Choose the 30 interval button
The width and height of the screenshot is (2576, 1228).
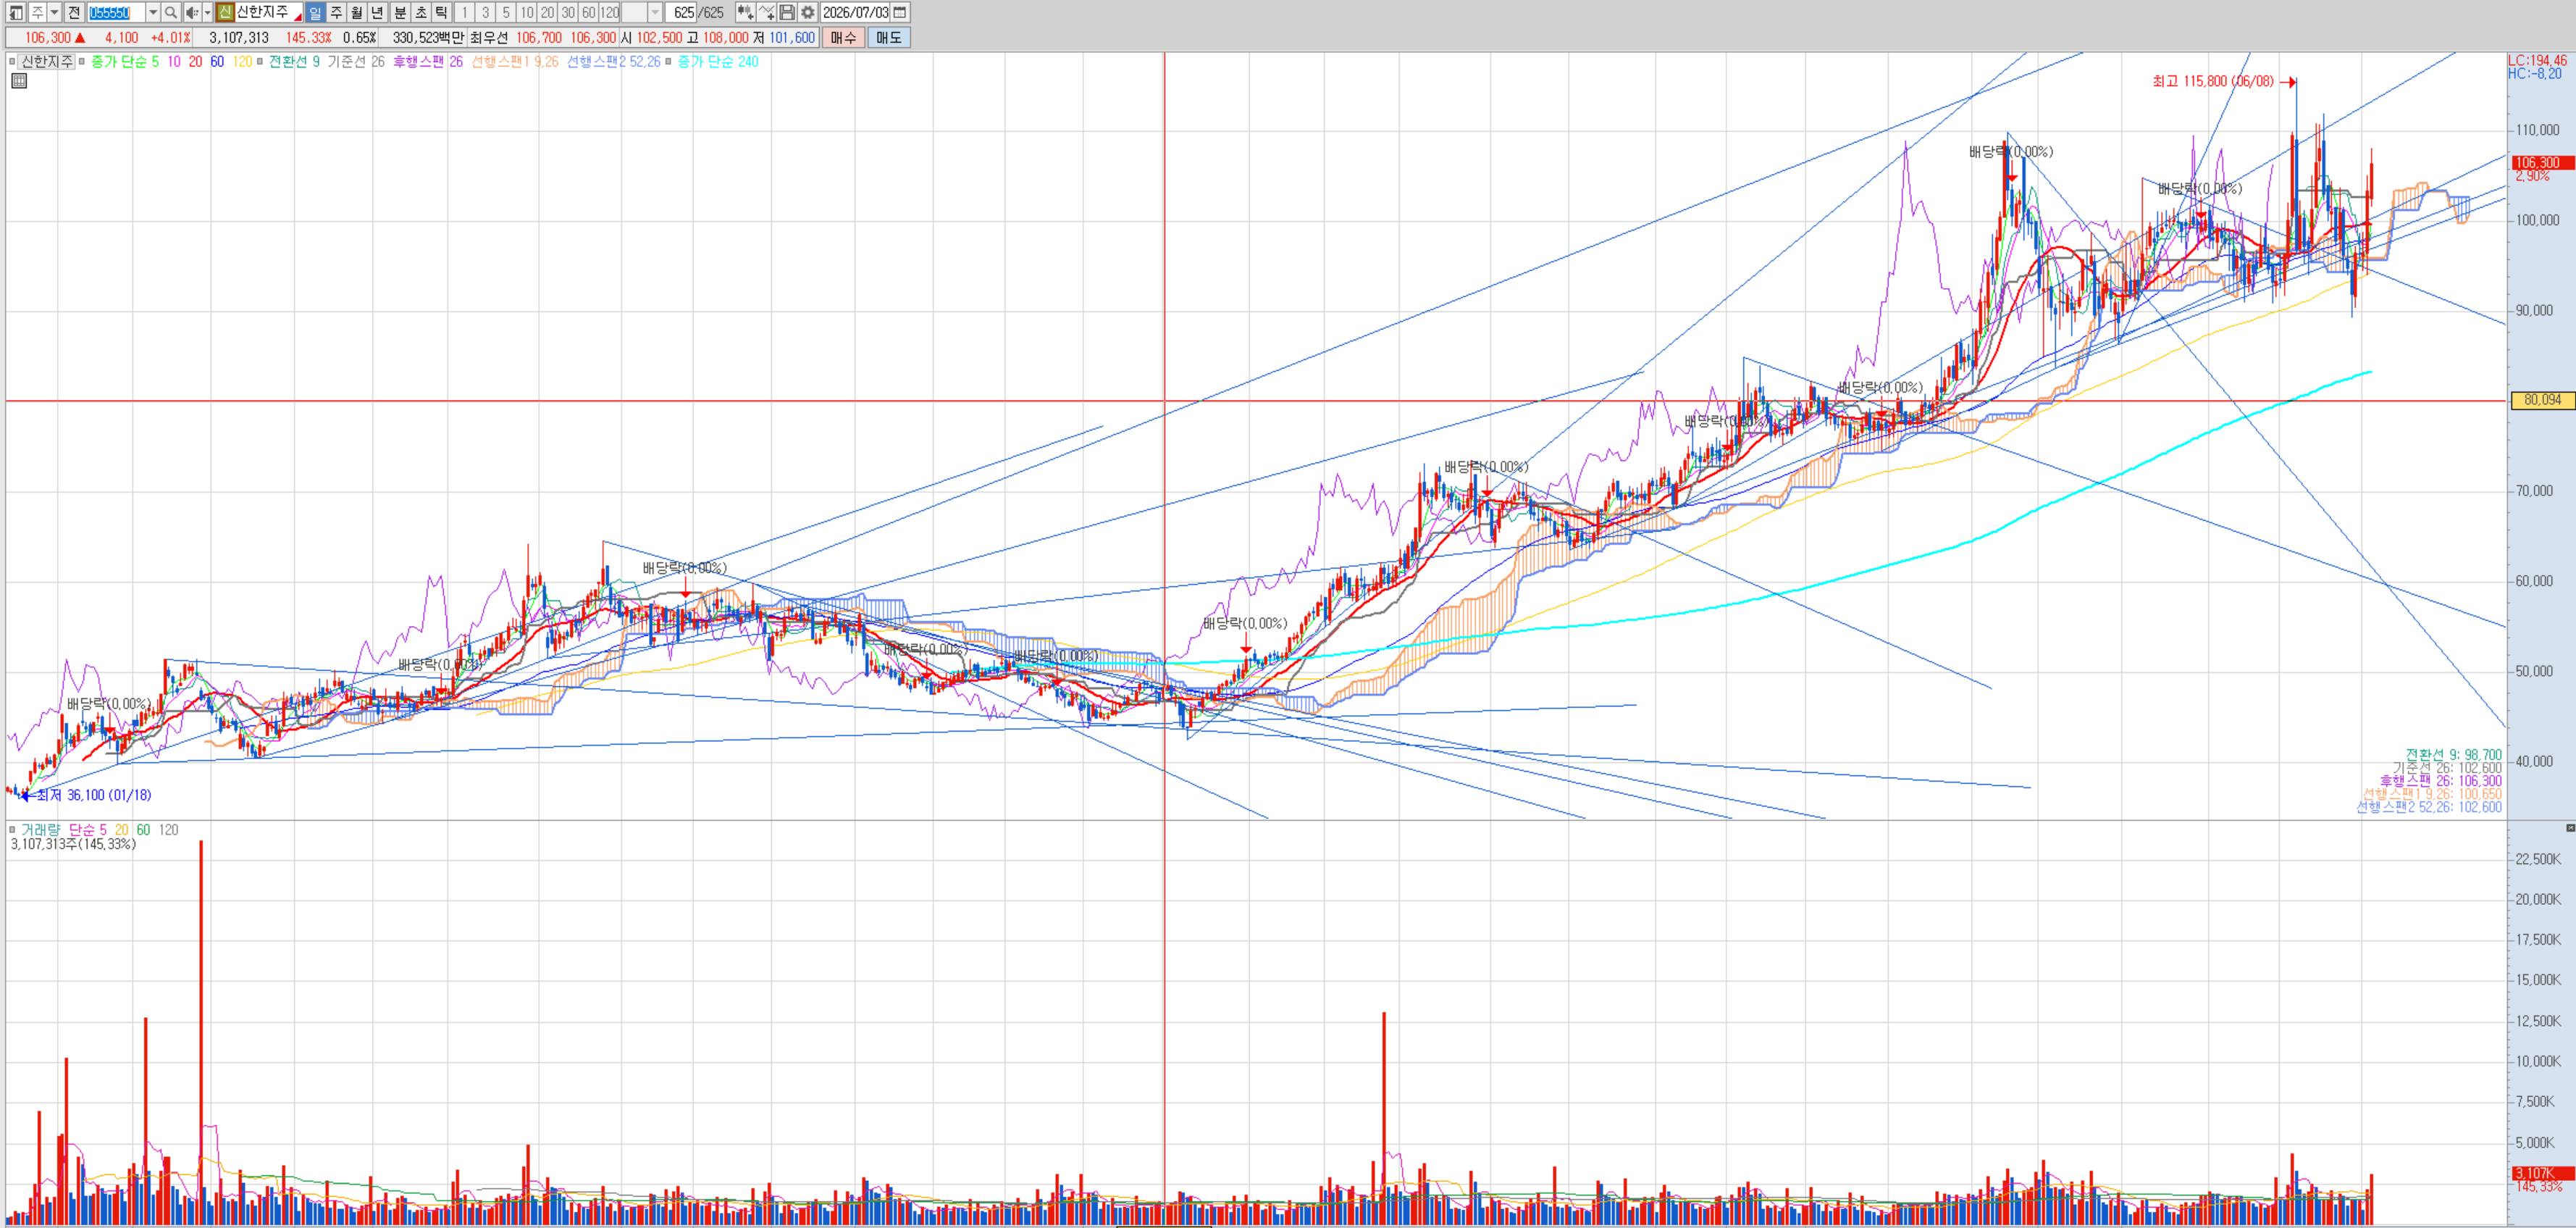tap(568, 13)
